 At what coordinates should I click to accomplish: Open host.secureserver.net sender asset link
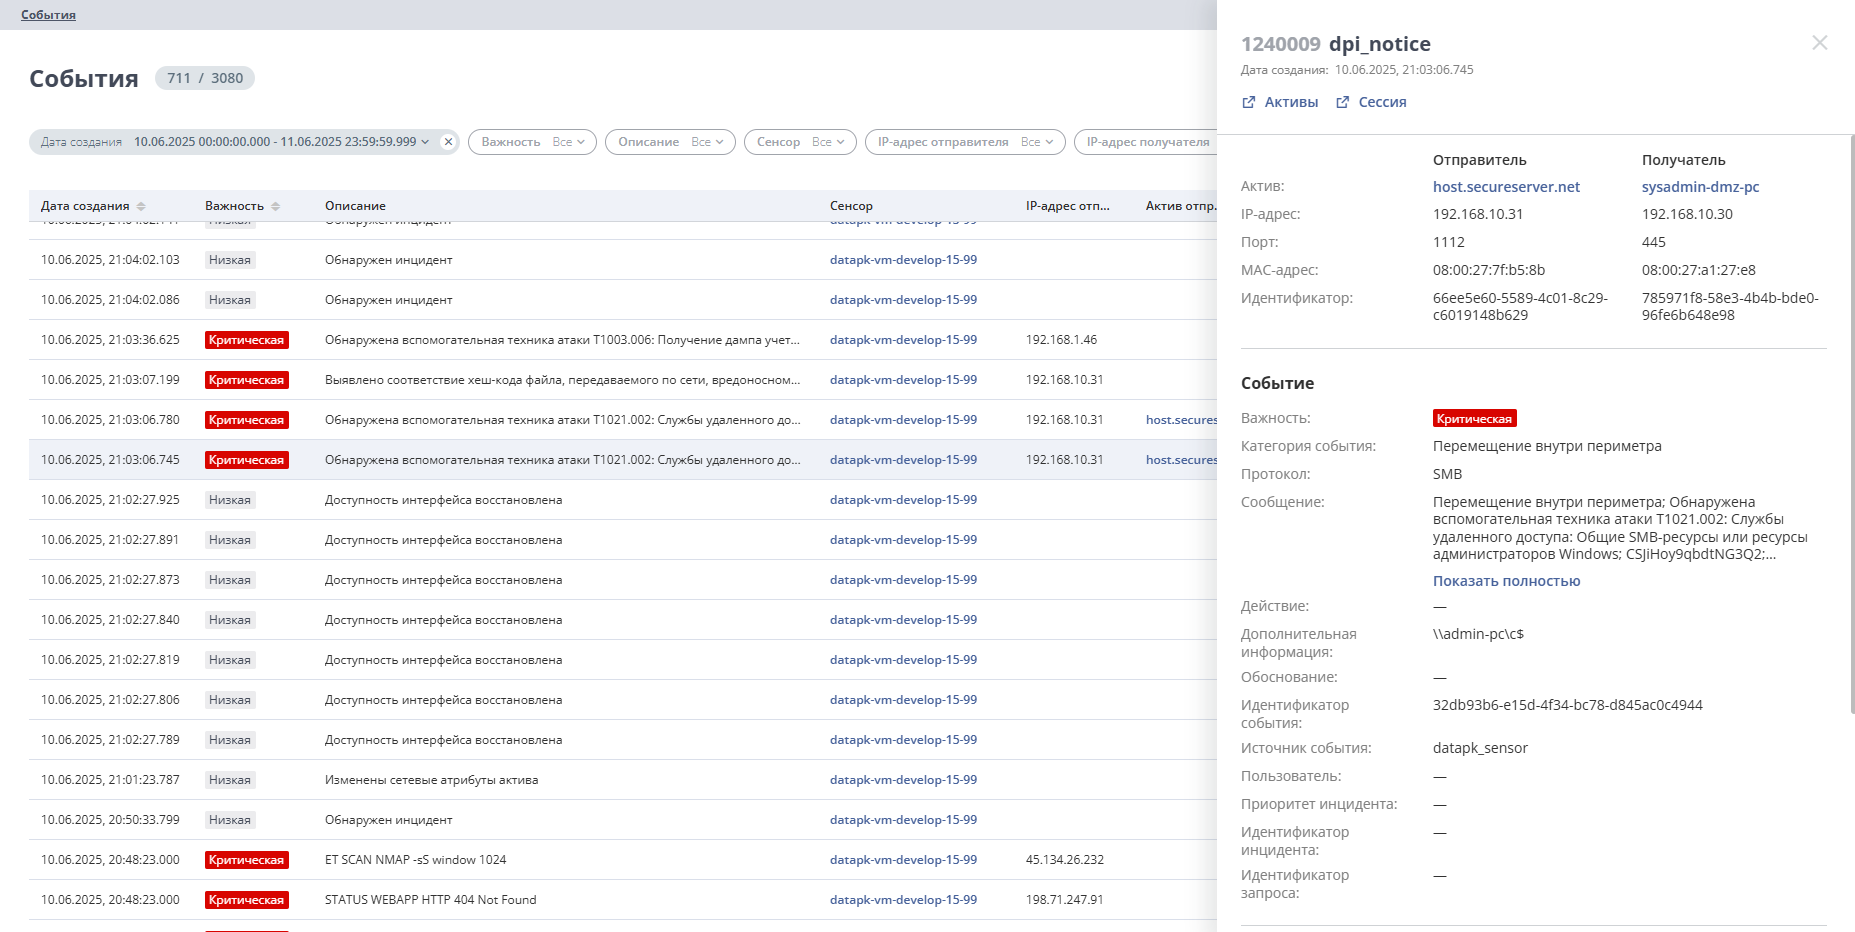[x=1506, y=187]
